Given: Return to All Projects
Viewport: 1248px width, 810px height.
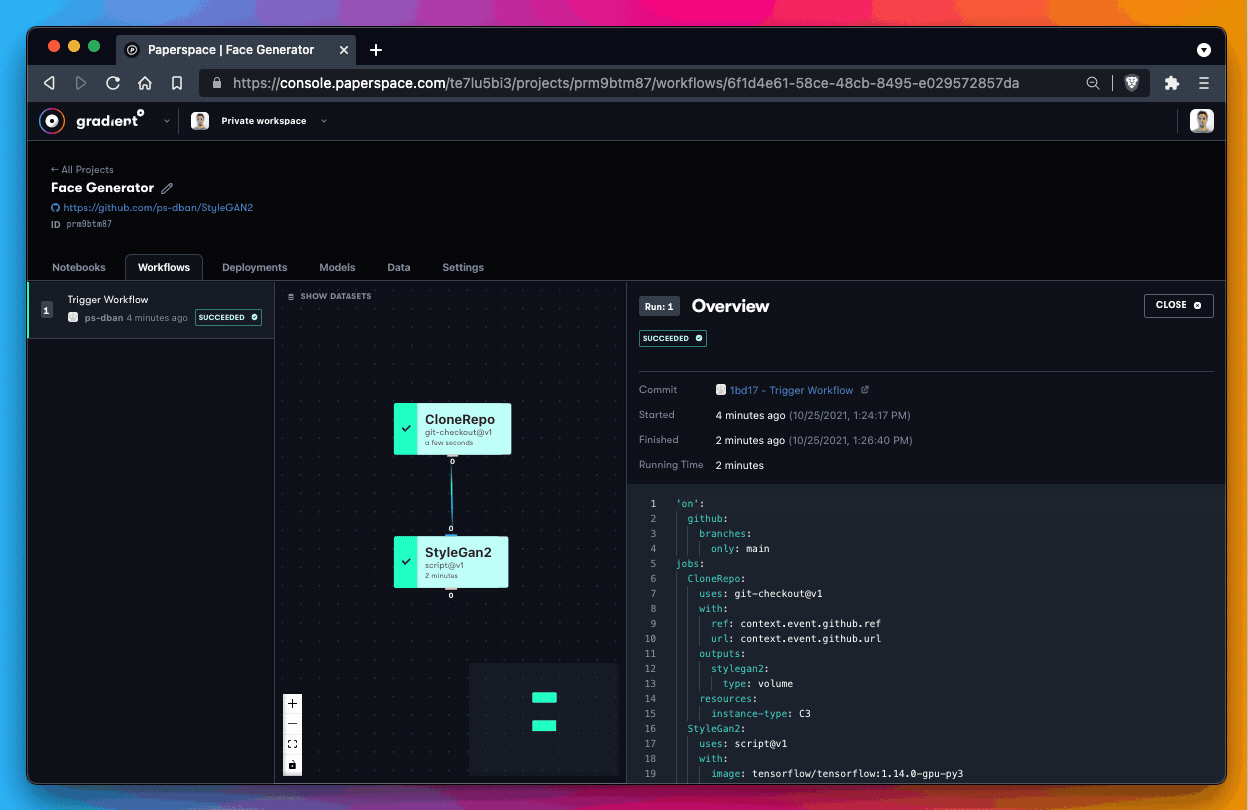Looking at the screenshot, I should 82,170.
